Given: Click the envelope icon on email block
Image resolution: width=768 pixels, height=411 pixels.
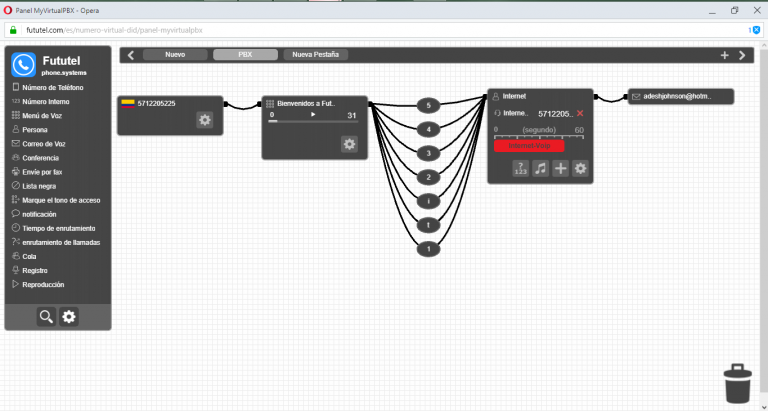Looking at the screenshot, I should click(x=636, y=97).
